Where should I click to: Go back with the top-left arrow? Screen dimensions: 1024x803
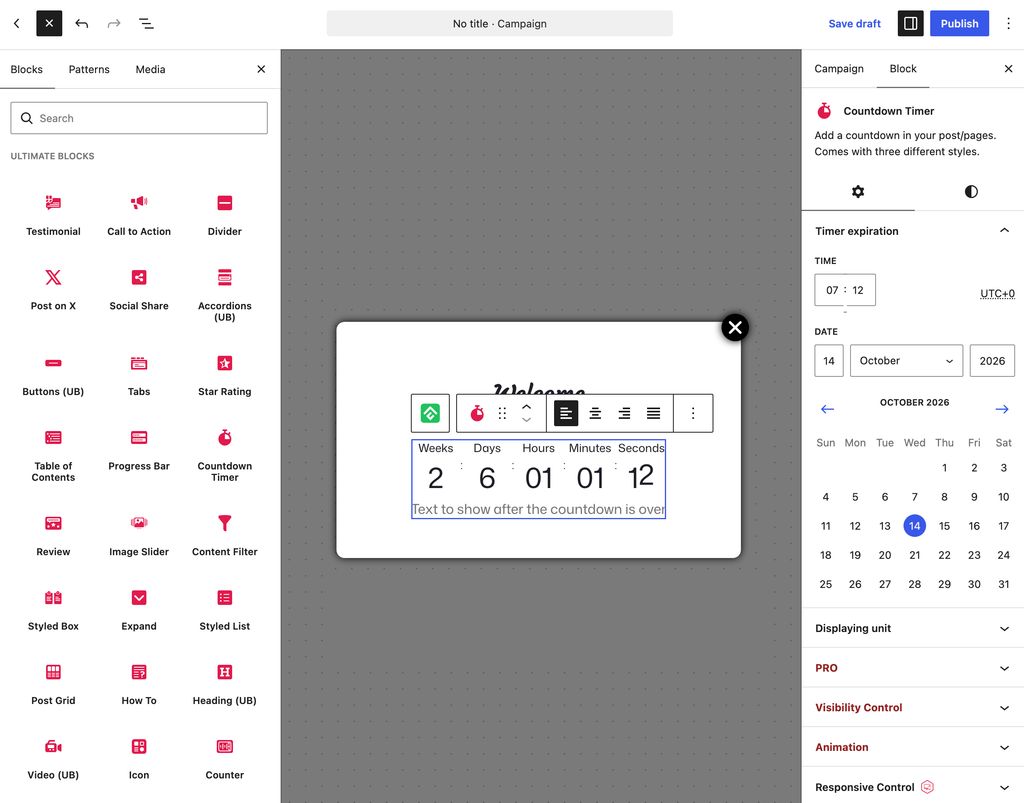[17, 24]
